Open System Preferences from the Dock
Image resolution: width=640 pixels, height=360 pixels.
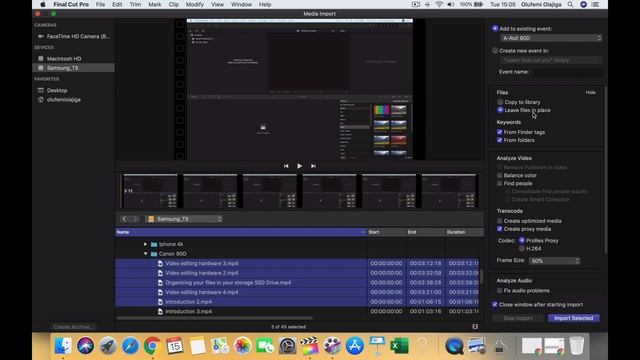coord(287,346)
